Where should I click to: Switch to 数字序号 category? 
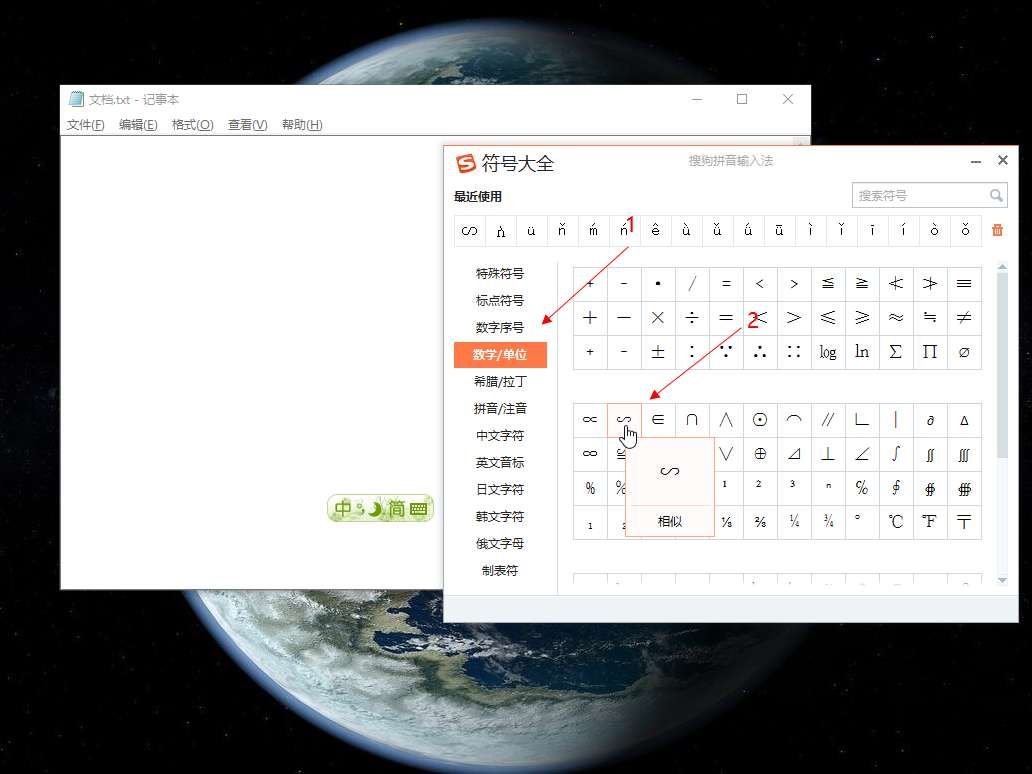tap(500, 327)
